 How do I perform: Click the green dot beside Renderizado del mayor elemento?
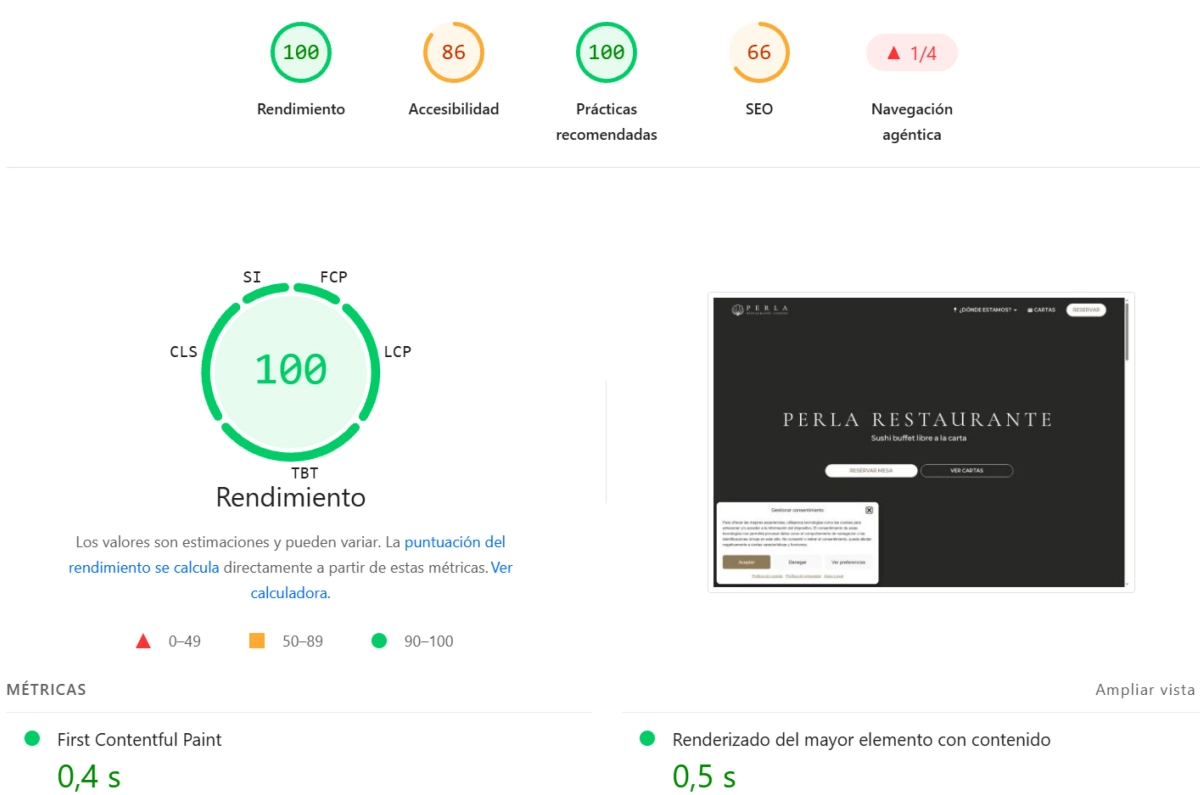click(x=647, y=738)
